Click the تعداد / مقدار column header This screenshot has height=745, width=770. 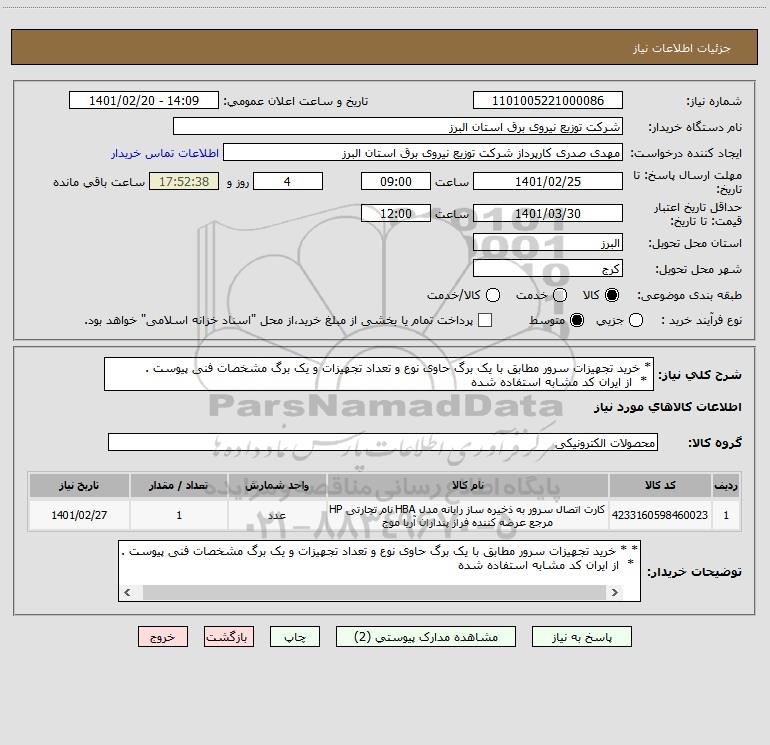tap(179, 485)
